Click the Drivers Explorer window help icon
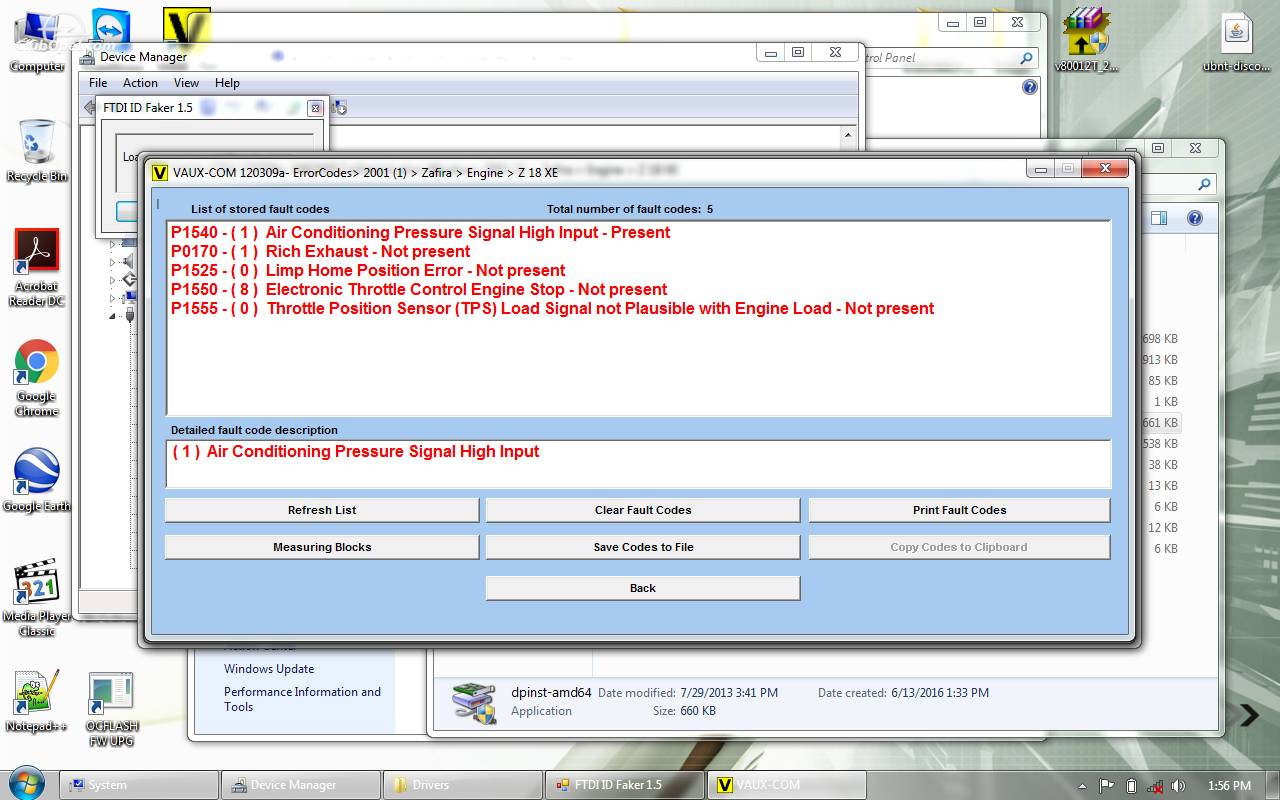This screenshot has height=800, width=1280. point(1194,218)
